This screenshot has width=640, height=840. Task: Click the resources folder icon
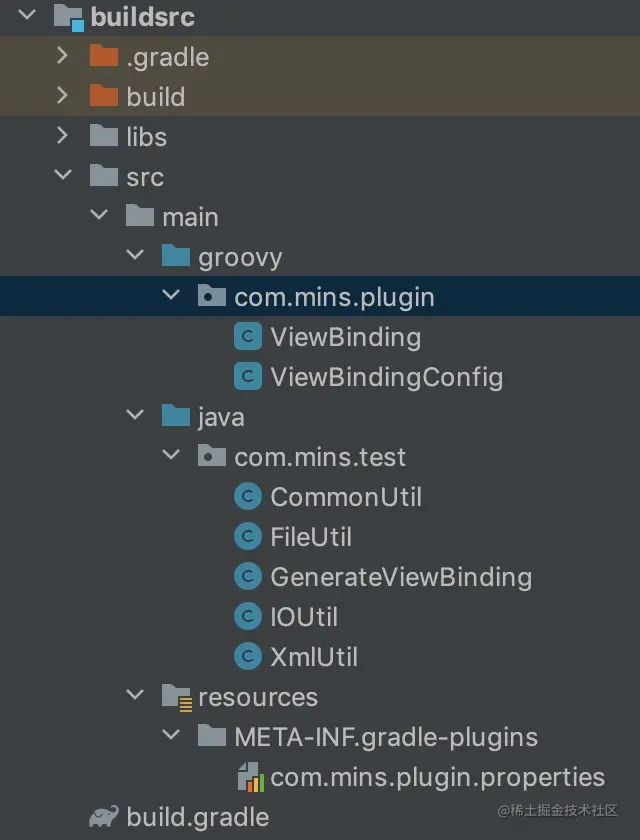[175, 697]
